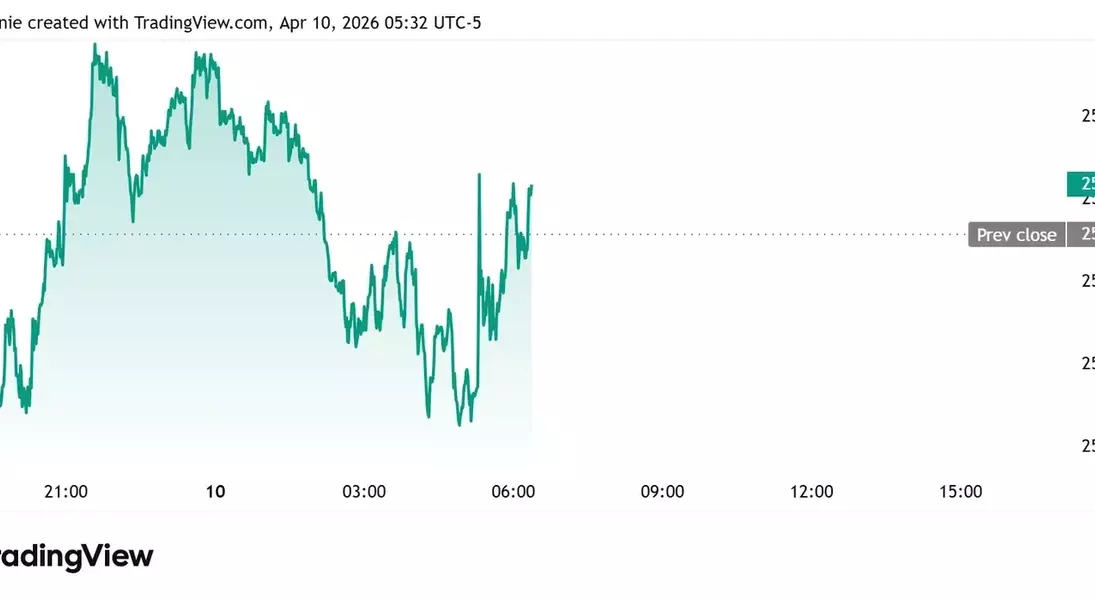Viewport: 1095px width, 600px height.
Task: Select the 06:00 time axis label
Action: [513, 491]
